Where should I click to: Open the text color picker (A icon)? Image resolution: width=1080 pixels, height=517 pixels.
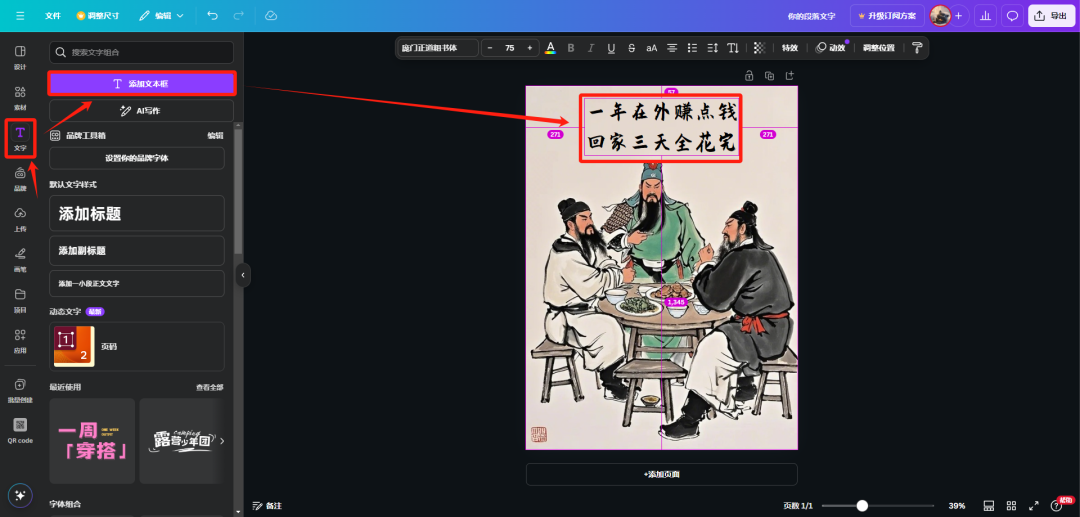coord(550,48)
